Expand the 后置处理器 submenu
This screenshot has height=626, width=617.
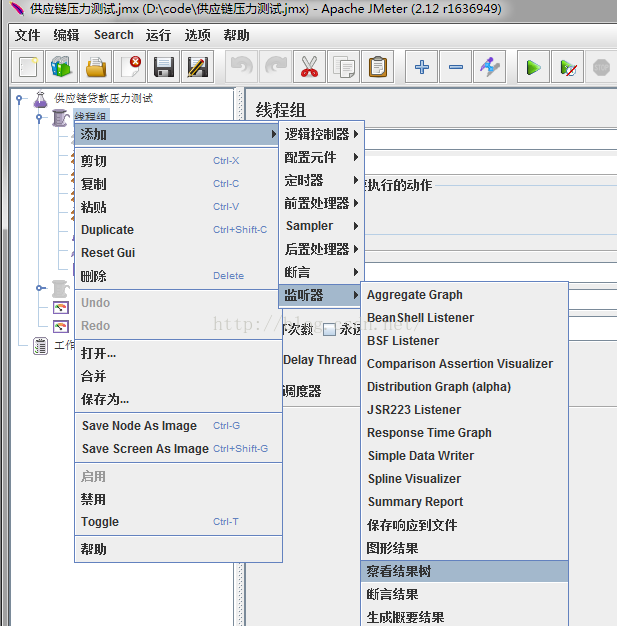(321, 249)
